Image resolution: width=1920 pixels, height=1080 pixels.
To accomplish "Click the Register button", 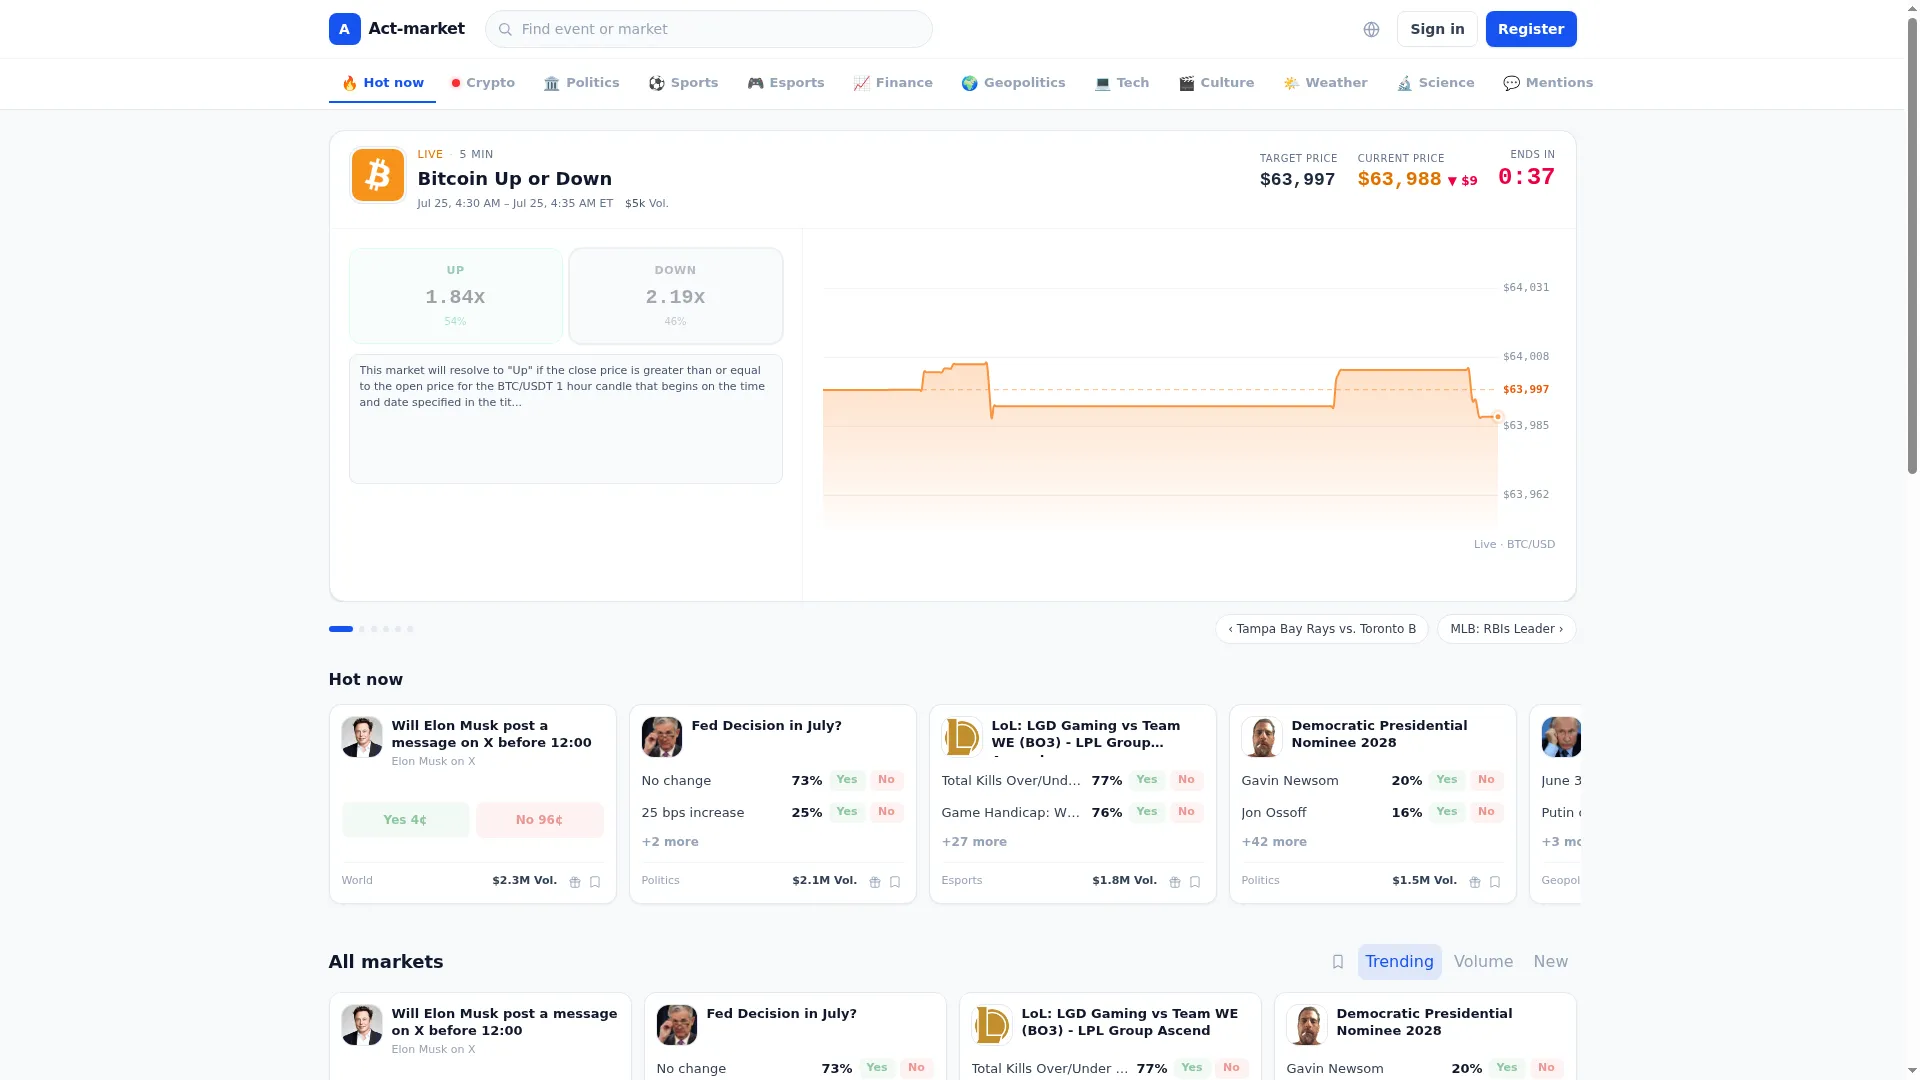I will click(x=1530, y=29).
